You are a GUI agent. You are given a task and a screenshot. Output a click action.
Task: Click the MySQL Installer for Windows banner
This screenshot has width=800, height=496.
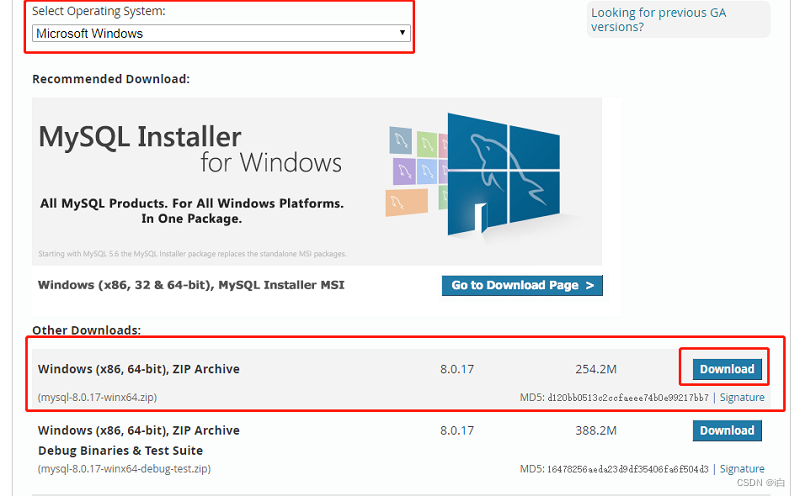[317, 181]
